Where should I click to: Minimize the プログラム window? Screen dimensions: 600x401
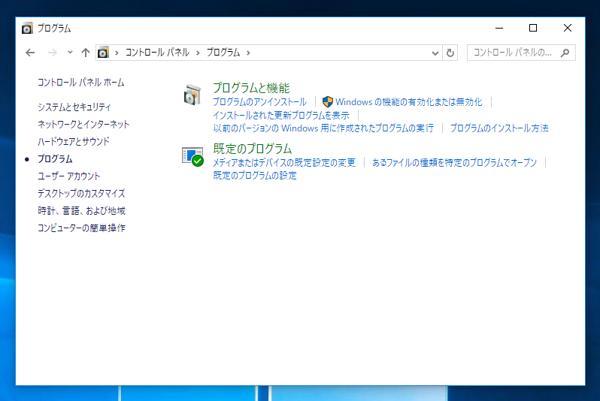pyautogui.click(x=499, y=28)
